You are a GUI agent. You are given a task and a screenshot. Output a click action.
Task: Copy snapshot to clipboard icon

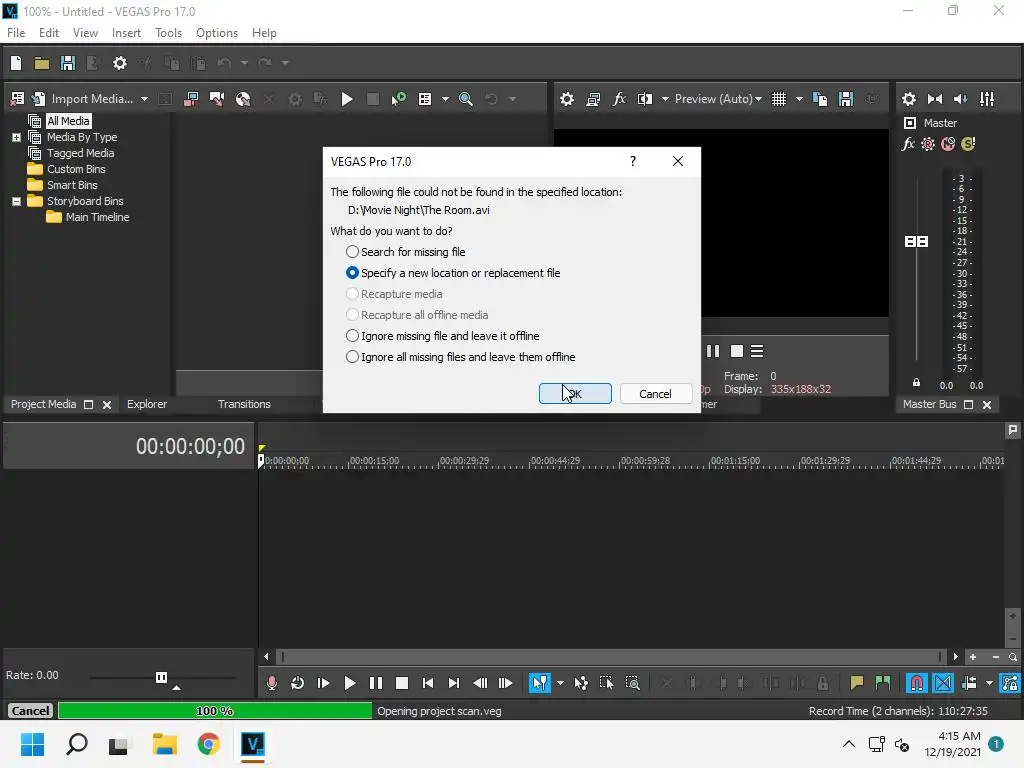pos(820,99)
